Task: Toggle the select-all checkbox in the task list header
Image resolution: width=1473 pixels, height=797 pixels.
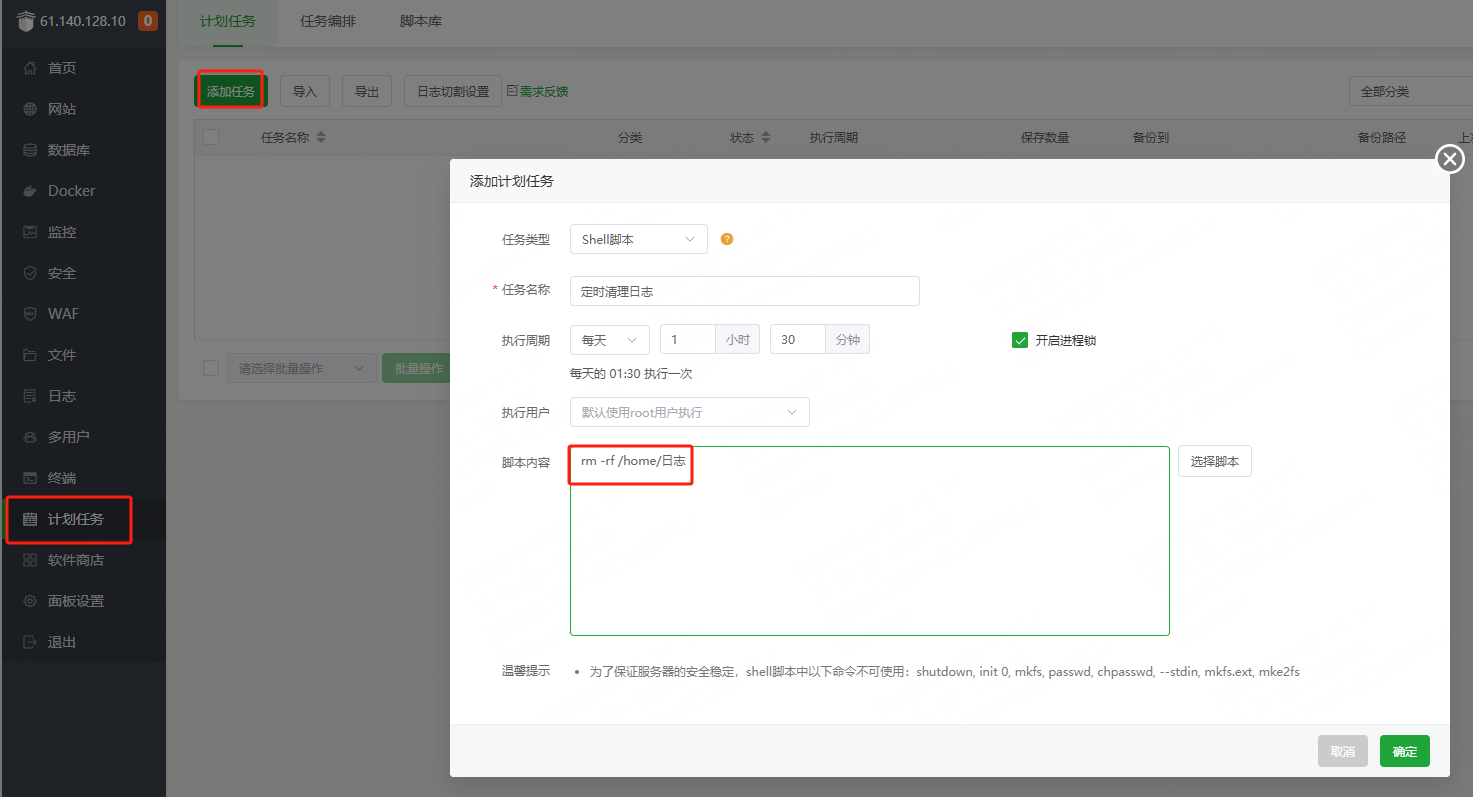Action: pos(210,137)
